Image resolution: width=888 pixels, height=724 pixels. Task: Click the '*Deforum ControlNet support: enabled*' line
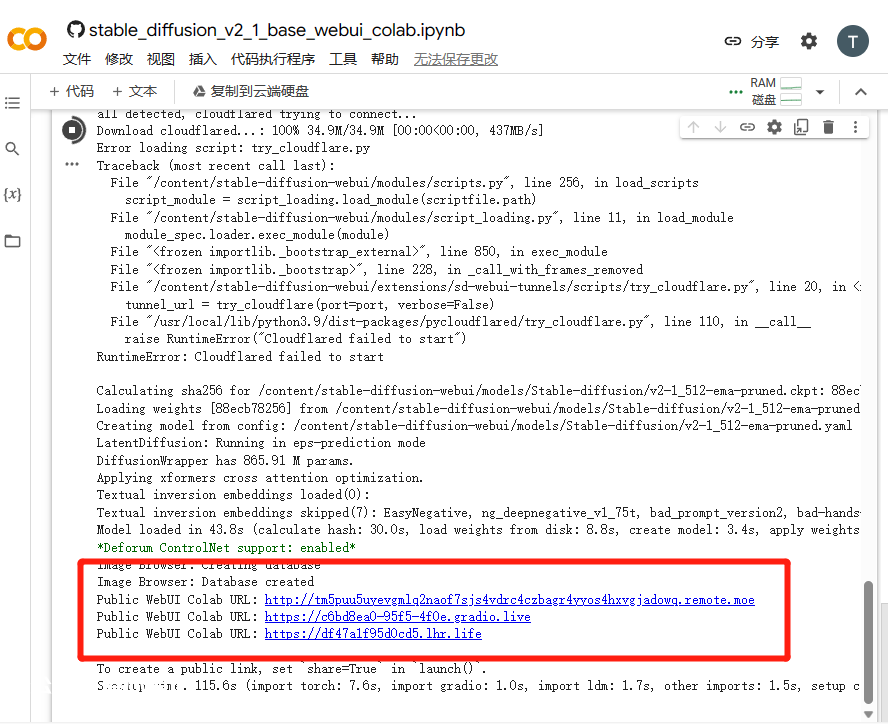point(226,547)
